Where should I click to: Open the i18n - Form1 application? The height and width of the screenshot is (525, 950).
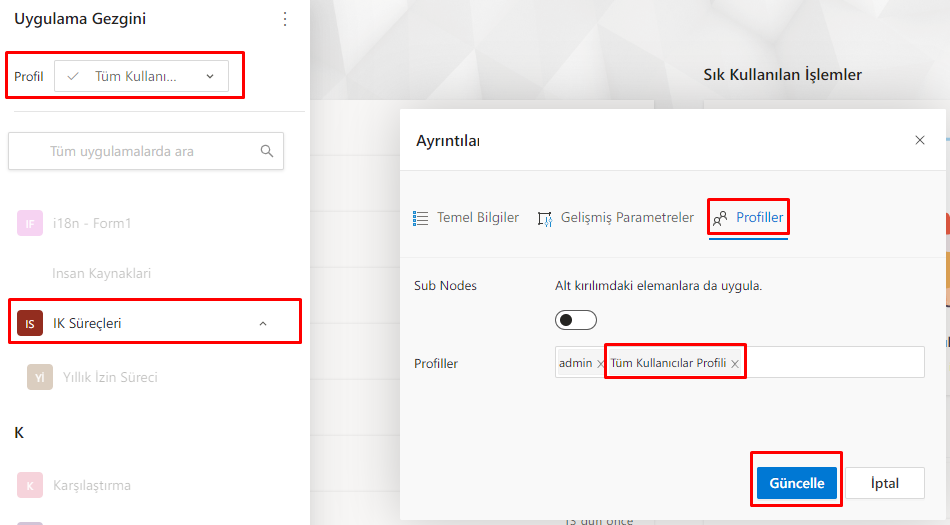pyautogui.click(x=92, y=223)
